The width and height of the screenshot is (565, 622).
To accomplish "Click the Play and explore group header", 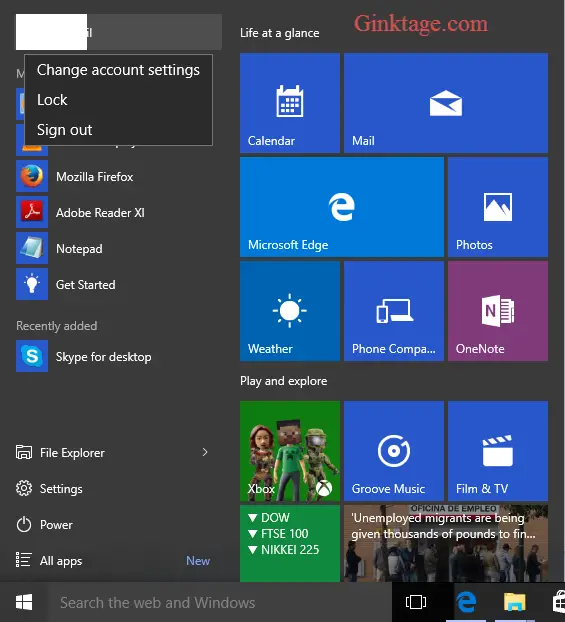I will (x=283, y=381).
